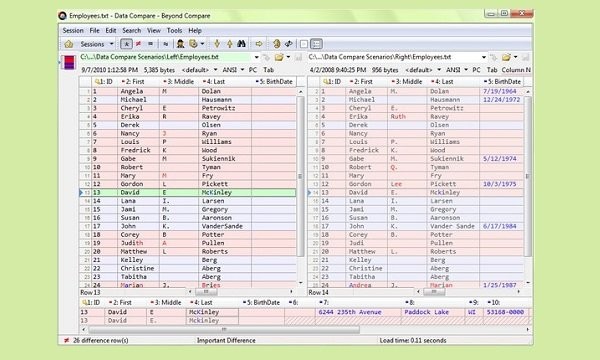Screen dimensions: 600x360
Task: Click the Copy to Right arrow icon
Action: 259,44
